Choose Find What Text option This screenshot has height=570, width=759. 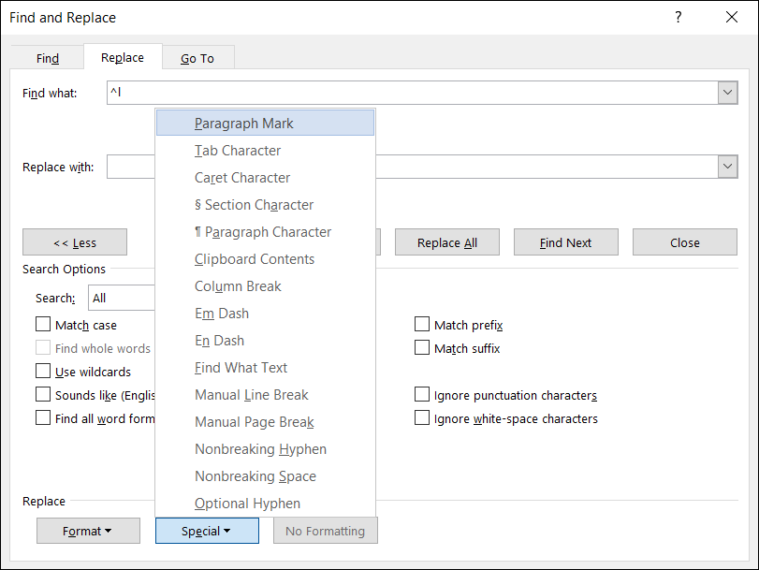coord(265,367)
